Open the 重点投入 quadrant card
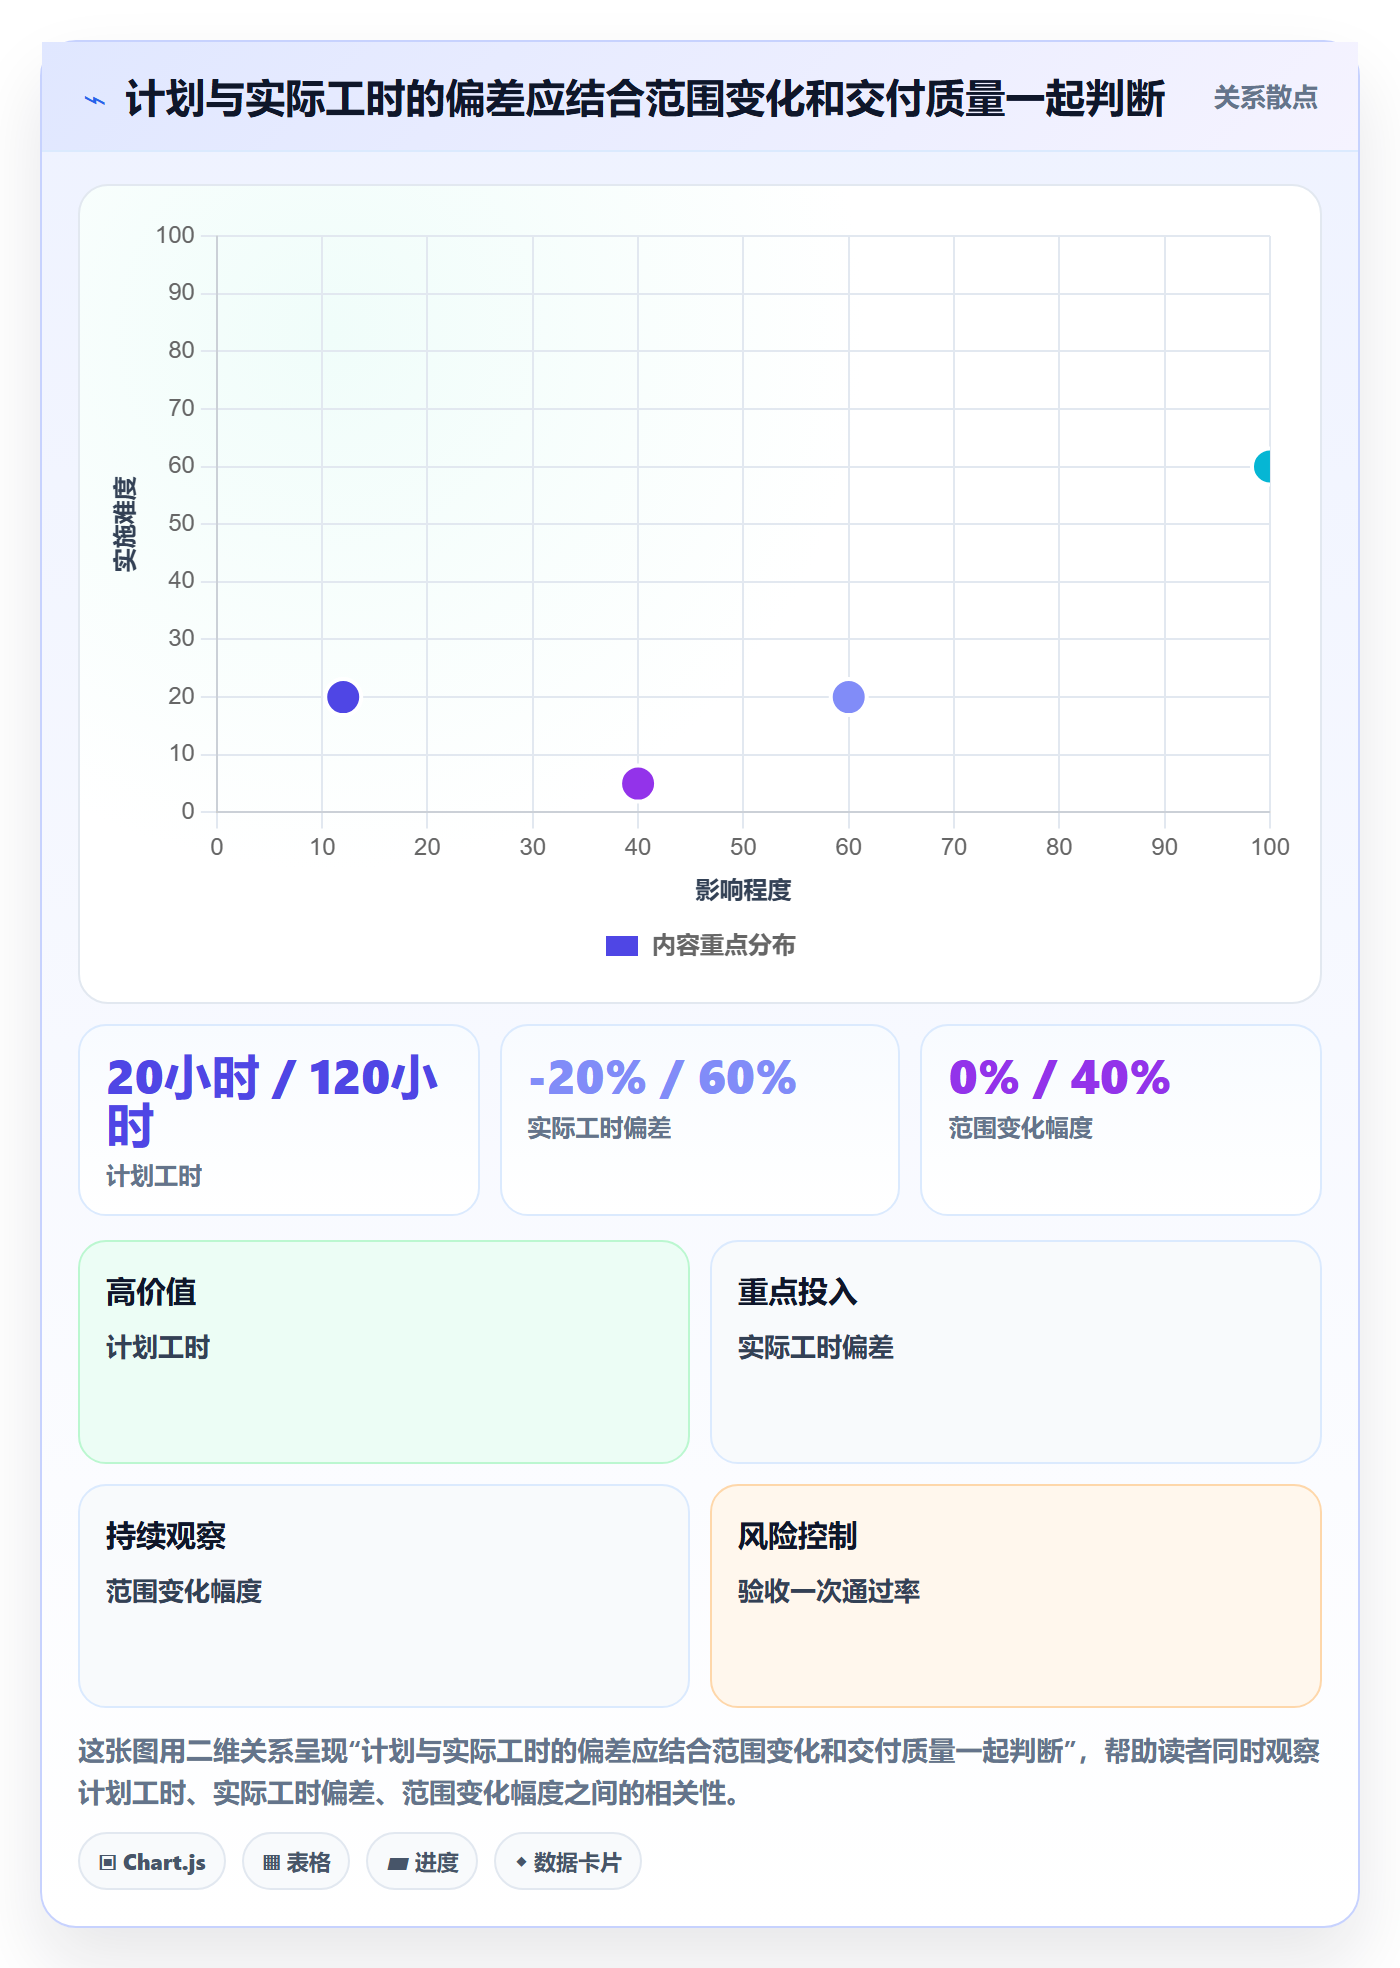The height and width of the screenshot is (1968, 1400). (1016, 1352)
